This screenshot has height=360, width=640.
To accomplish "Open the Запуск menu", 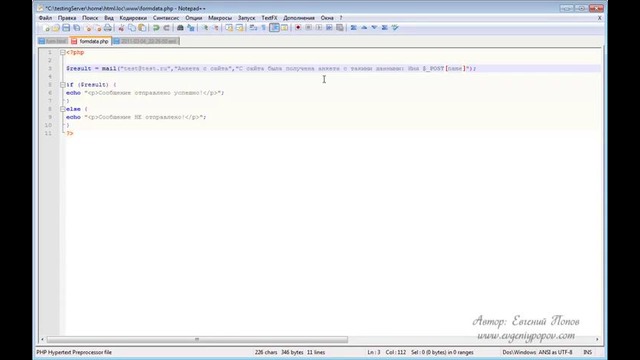I will coord(246,18).
